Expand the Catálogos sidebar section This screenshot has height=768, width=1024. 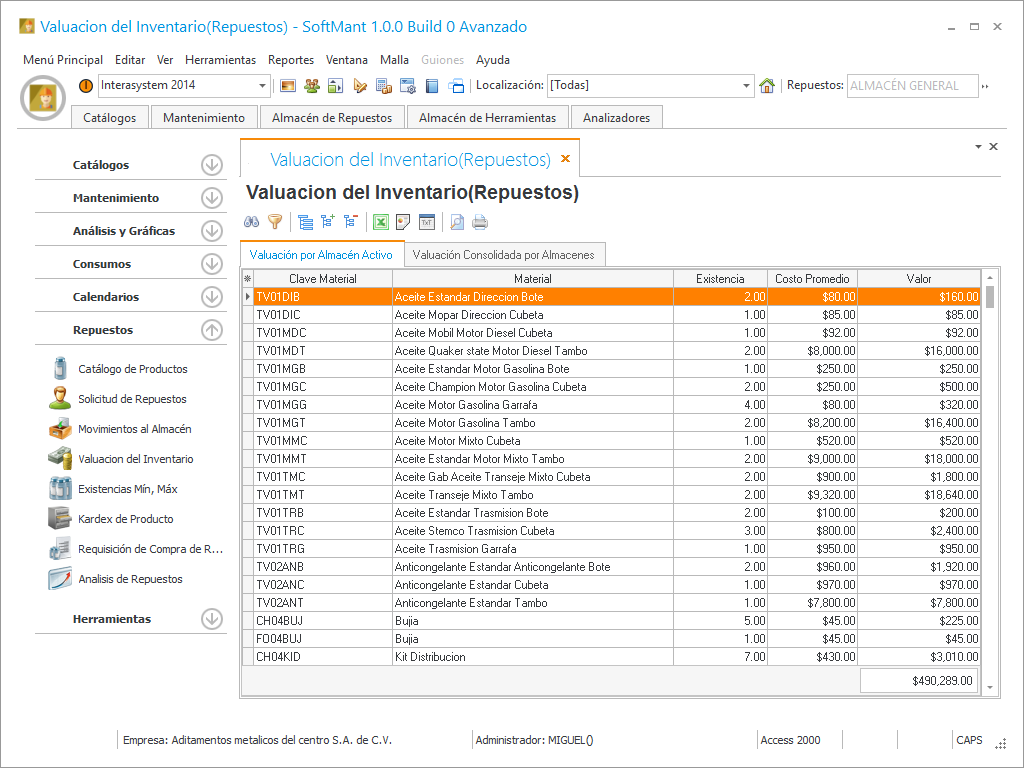(211, 165)
